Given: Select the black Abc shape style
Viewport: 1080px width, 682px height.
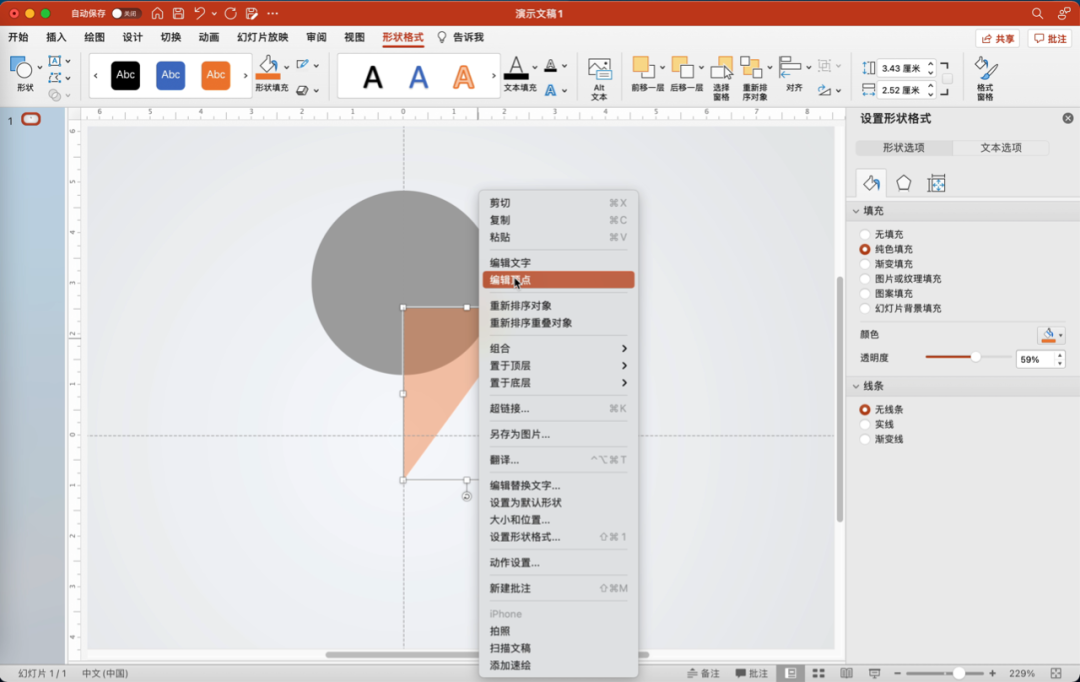Looking at the screenshot, I should [x=125, y=75].
